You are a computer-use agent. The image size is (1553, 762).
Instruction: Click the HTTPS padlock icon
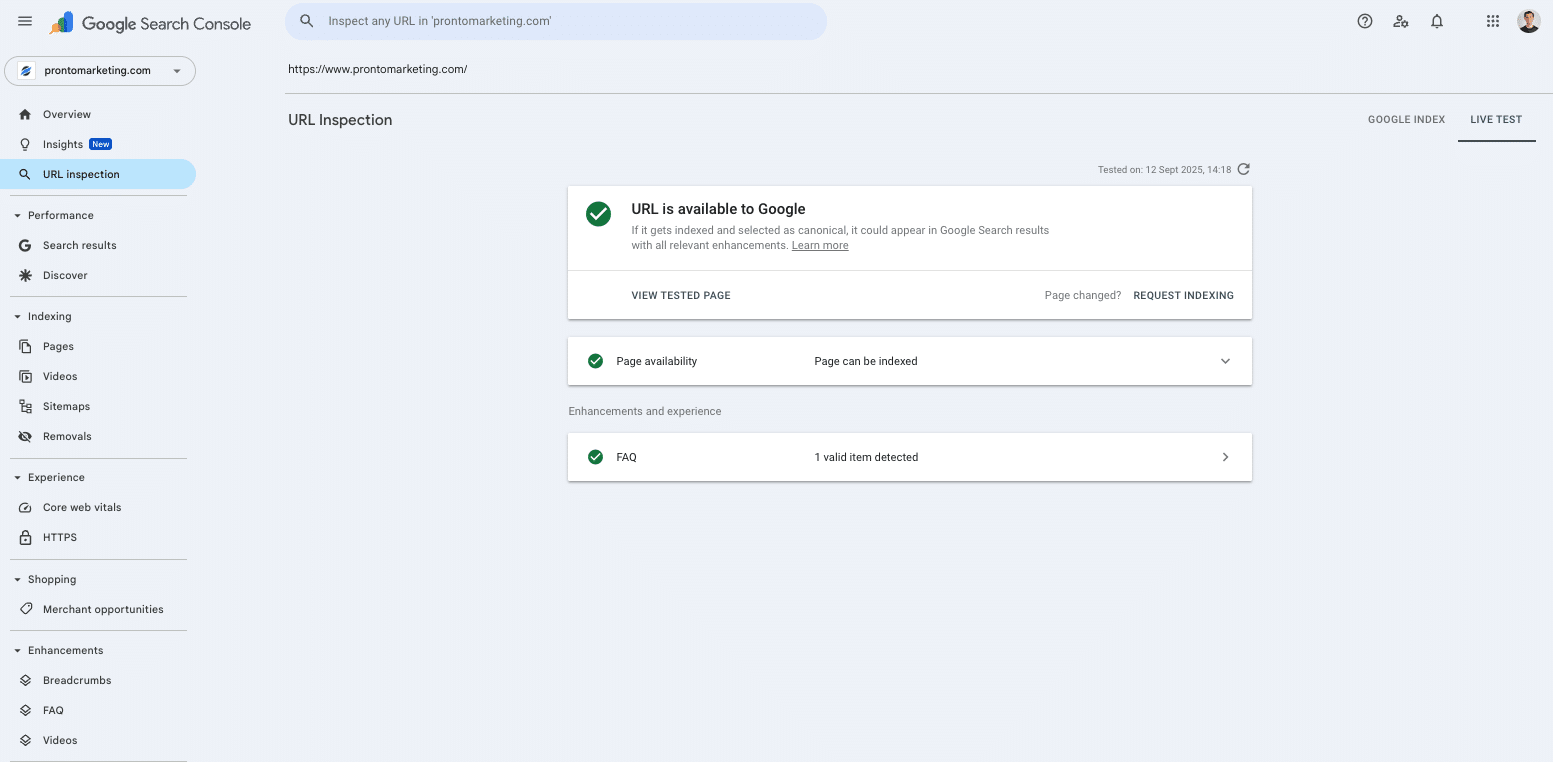pyautogui.click(x=25, y=537)
